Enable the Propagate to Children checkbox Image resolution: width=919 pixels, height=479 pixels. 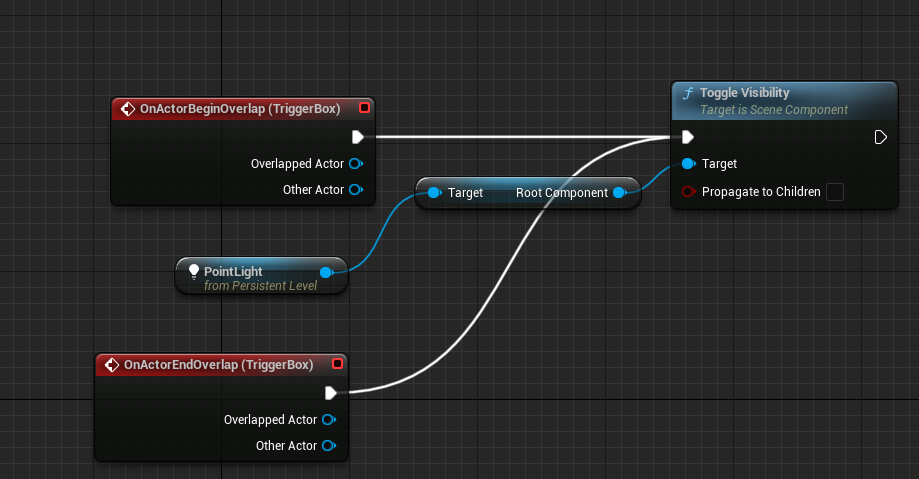point(835,192)
